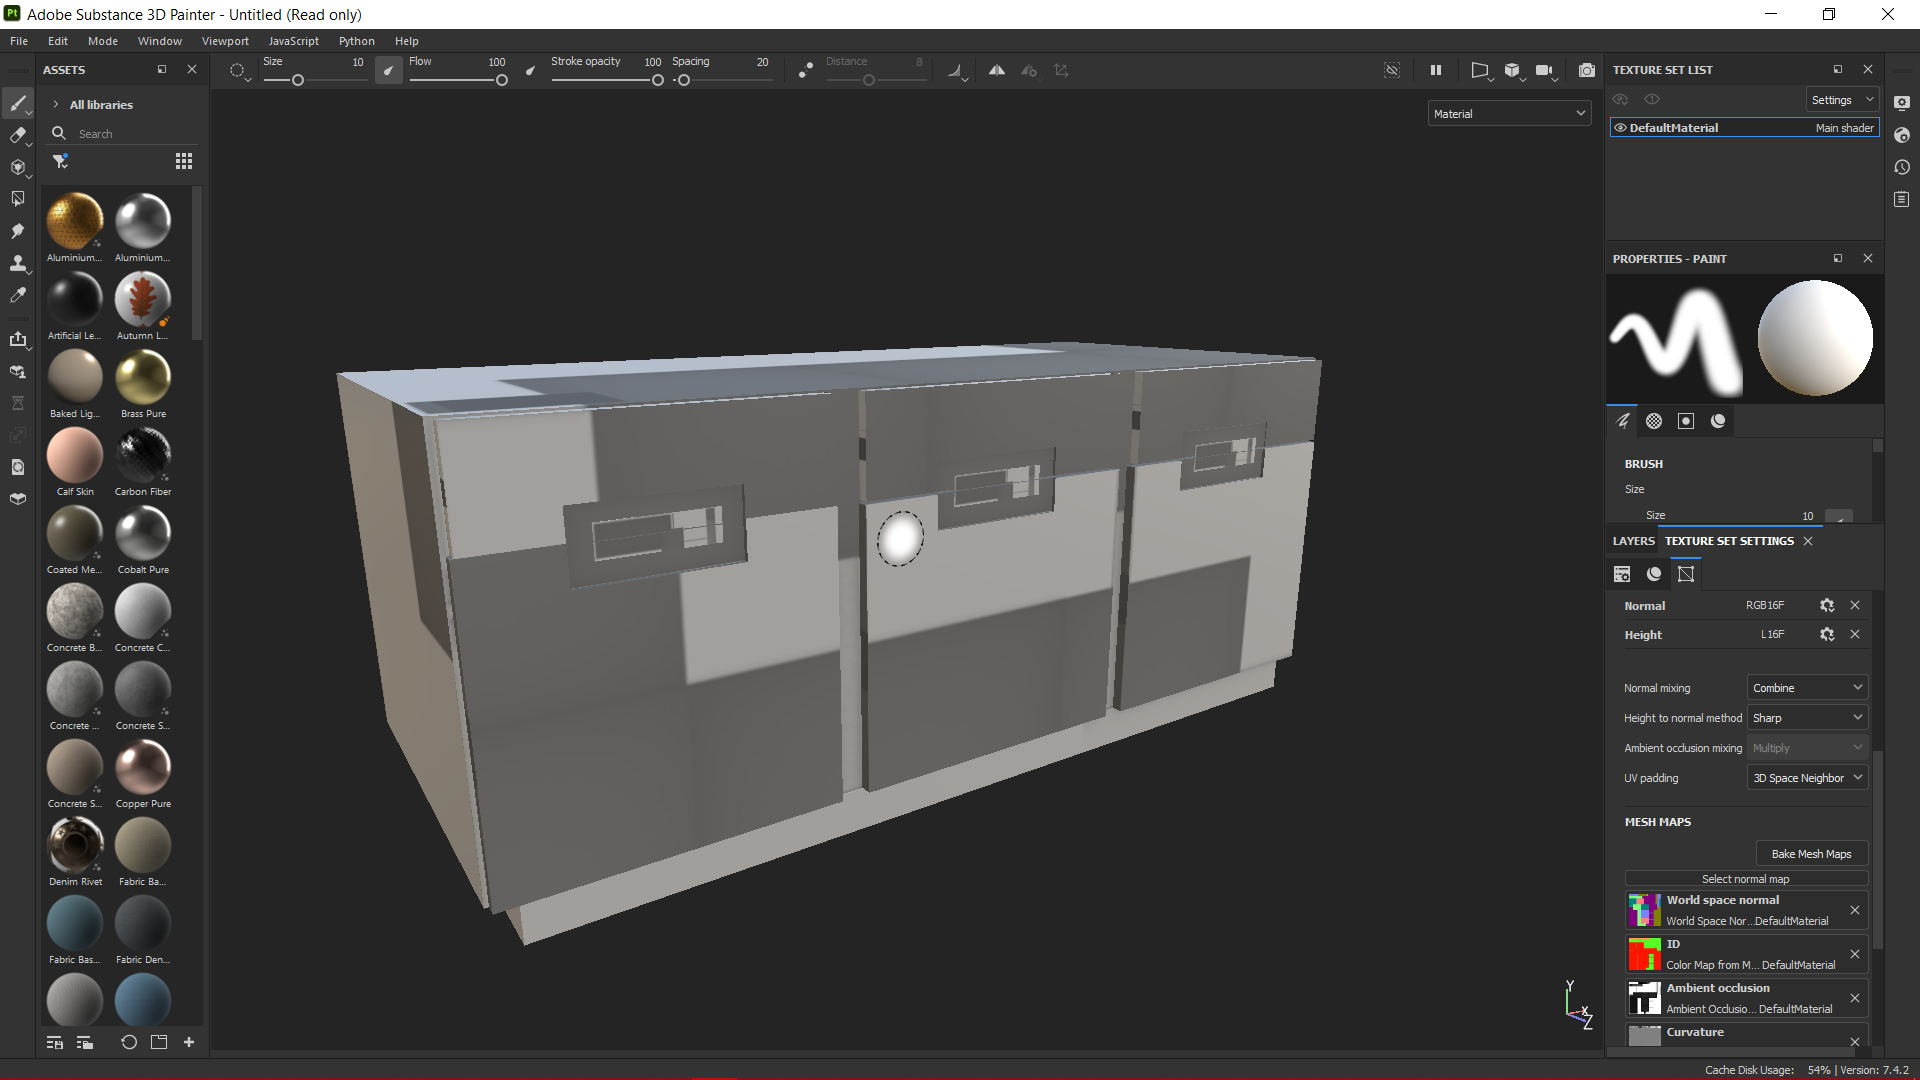
Task: Open the Normal mixing dropdown
Action: [1805, 687]
